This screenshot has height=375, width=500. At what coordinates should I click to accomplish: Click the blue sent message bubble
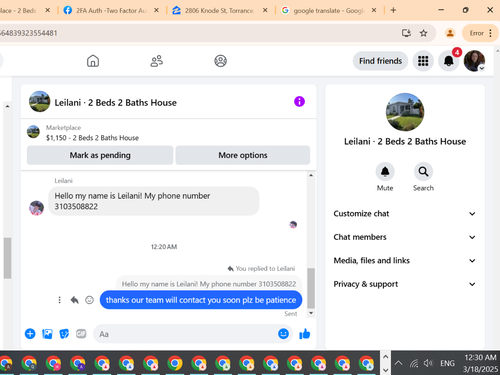click(x=201, y=300)
